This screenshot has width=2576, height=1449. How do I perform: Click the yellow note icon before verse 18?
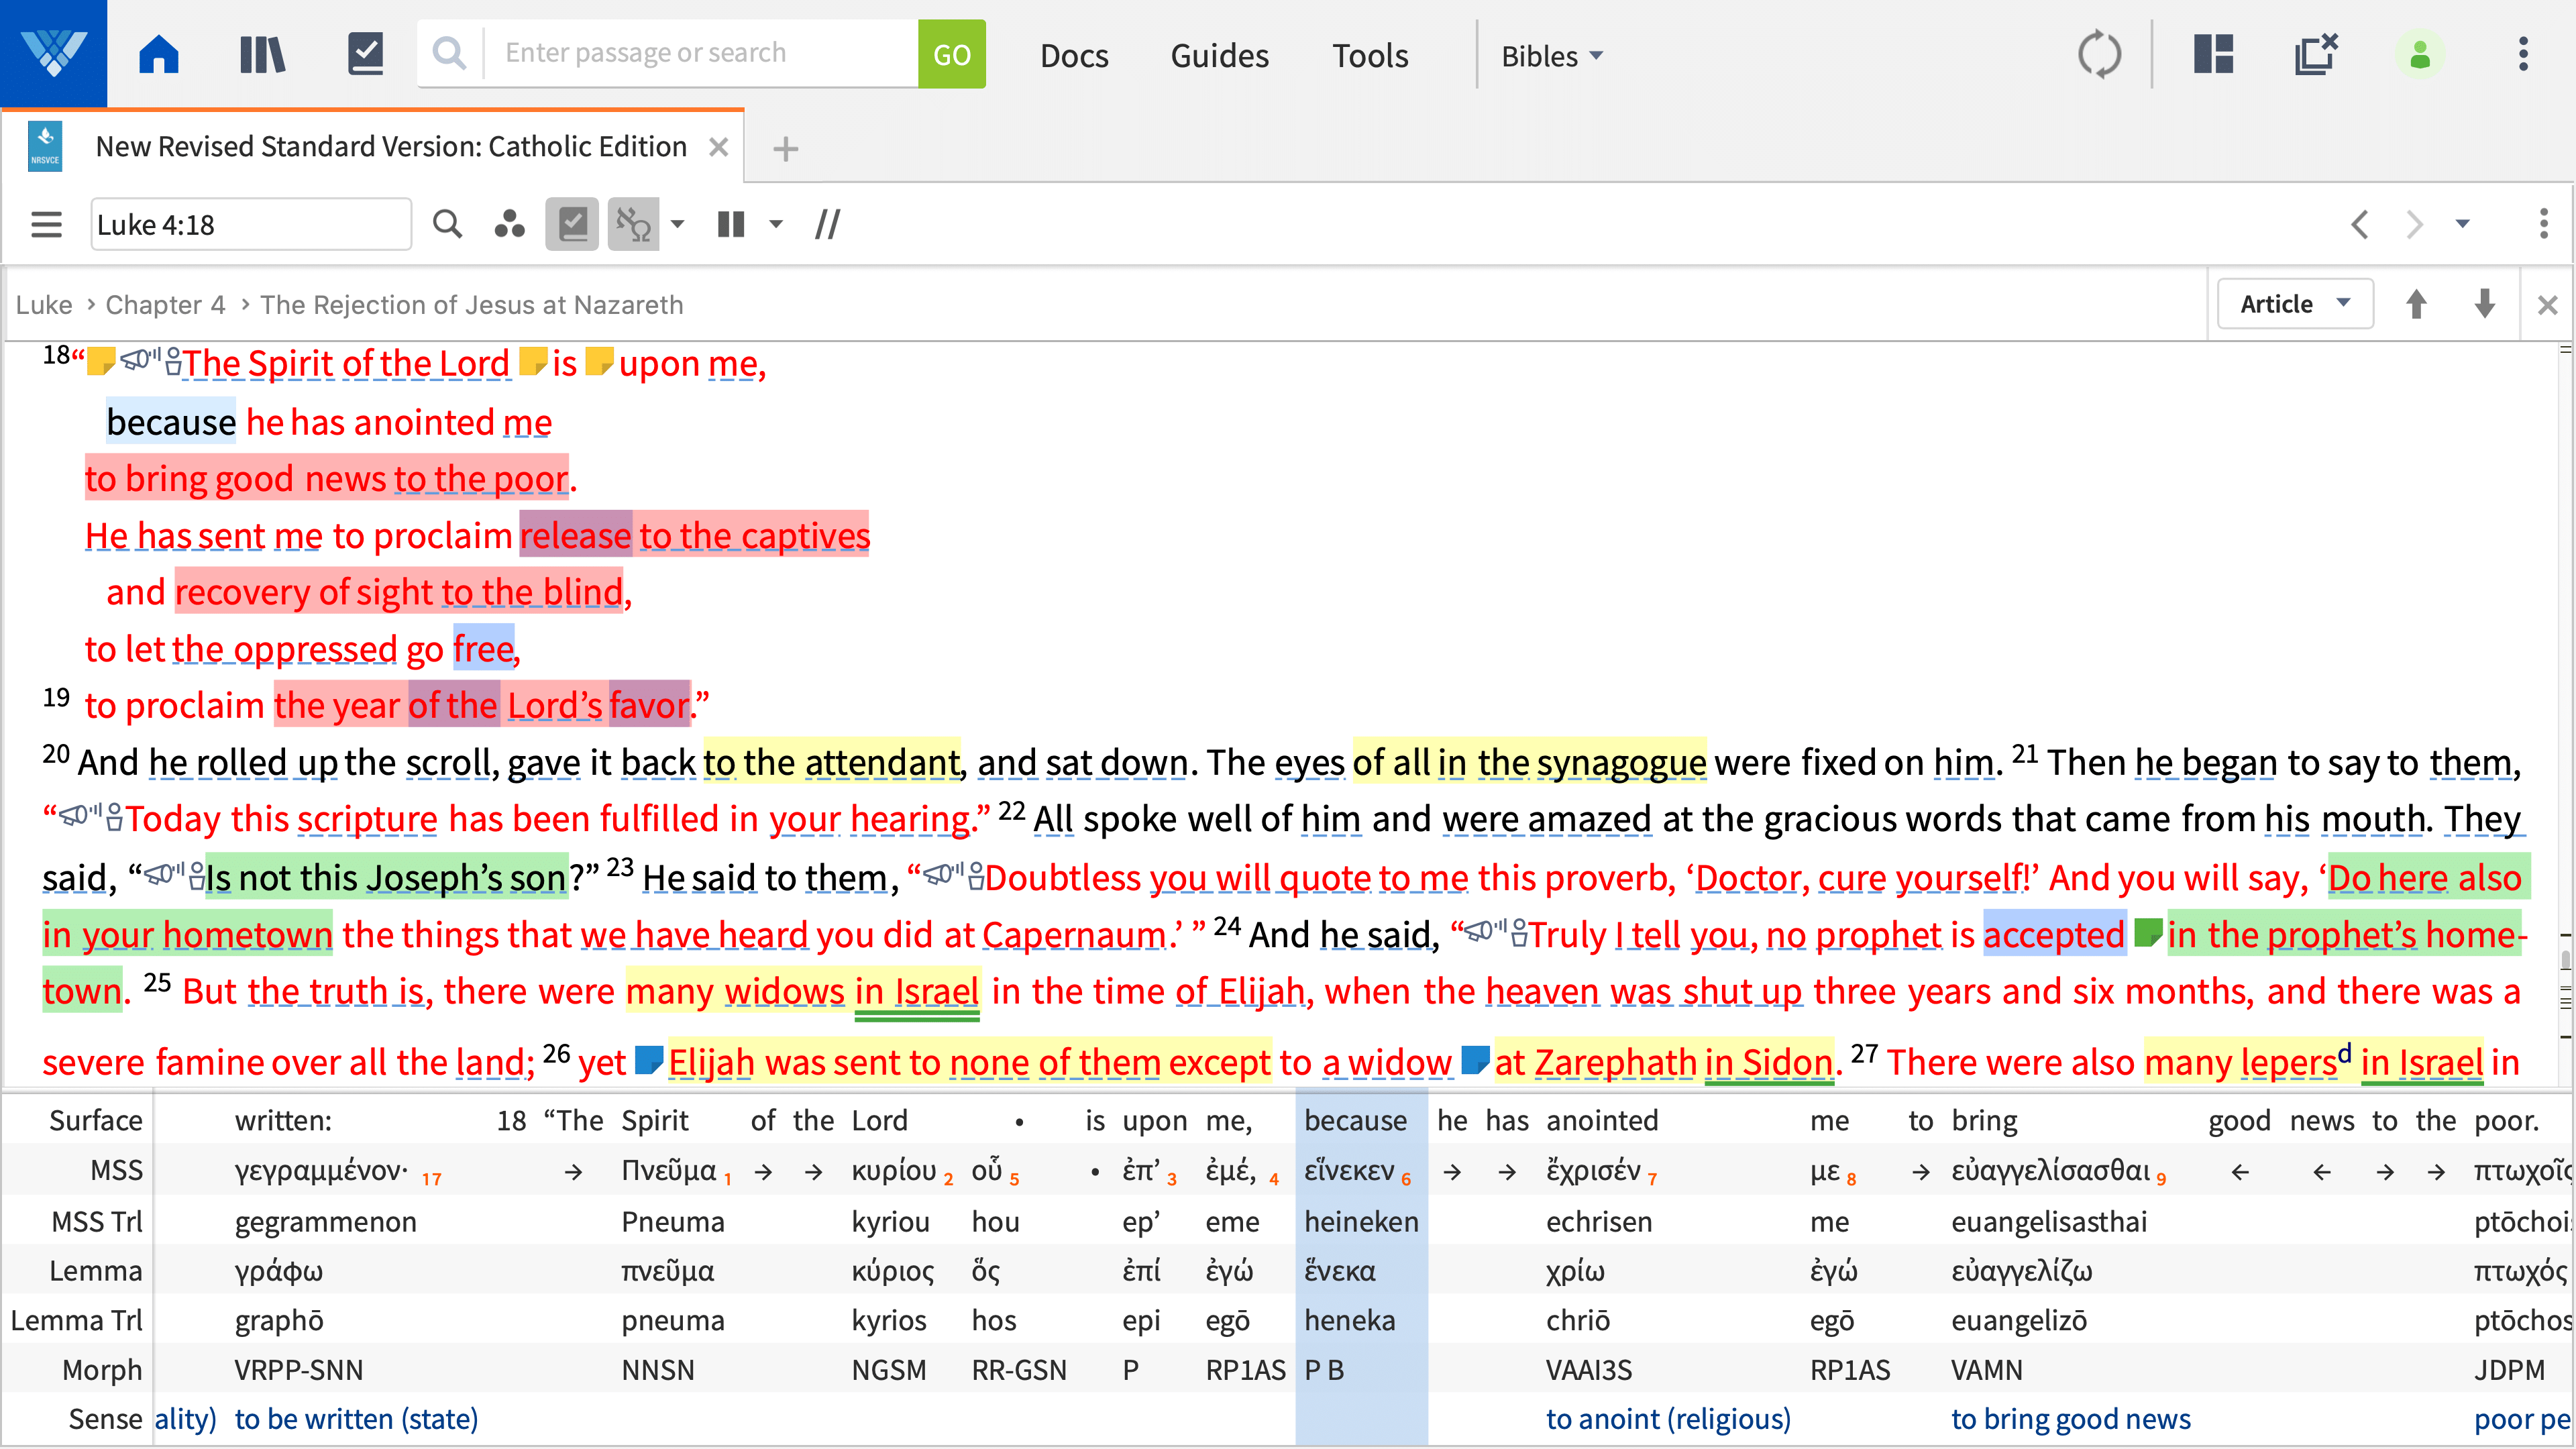coord(101,360)
